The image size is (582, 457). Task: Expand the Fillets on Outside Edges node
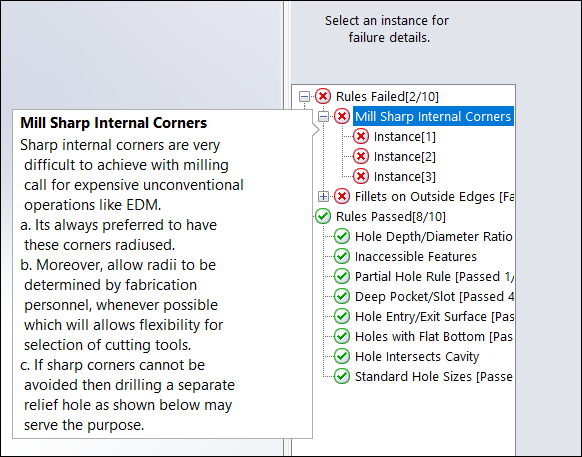(x=323, y=196)
